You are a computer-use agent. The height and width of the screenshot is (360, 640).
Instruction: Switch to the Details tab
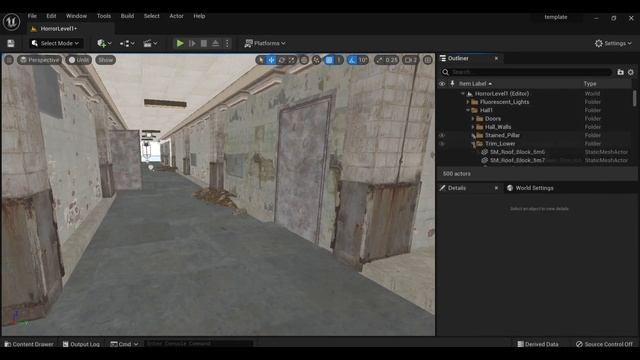click(456, 188)
